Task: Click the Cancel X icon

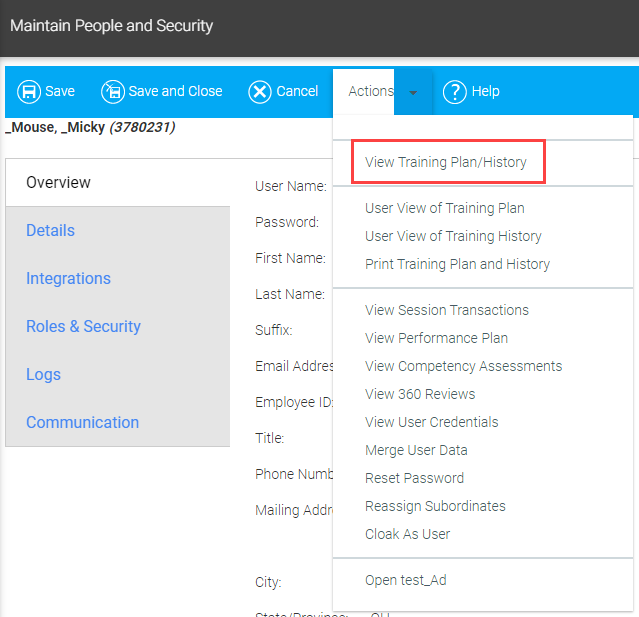Action: coord(260,91)
